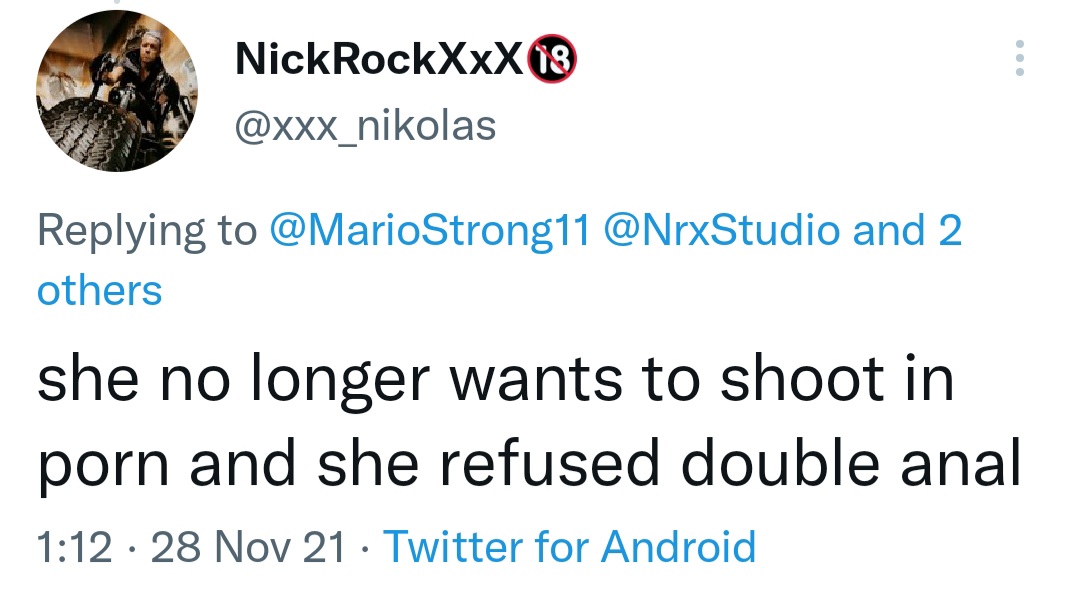Open the tweet's three-dot more menu
This screenshot has height=605, width=1080.
click(x=1019, y=59)
